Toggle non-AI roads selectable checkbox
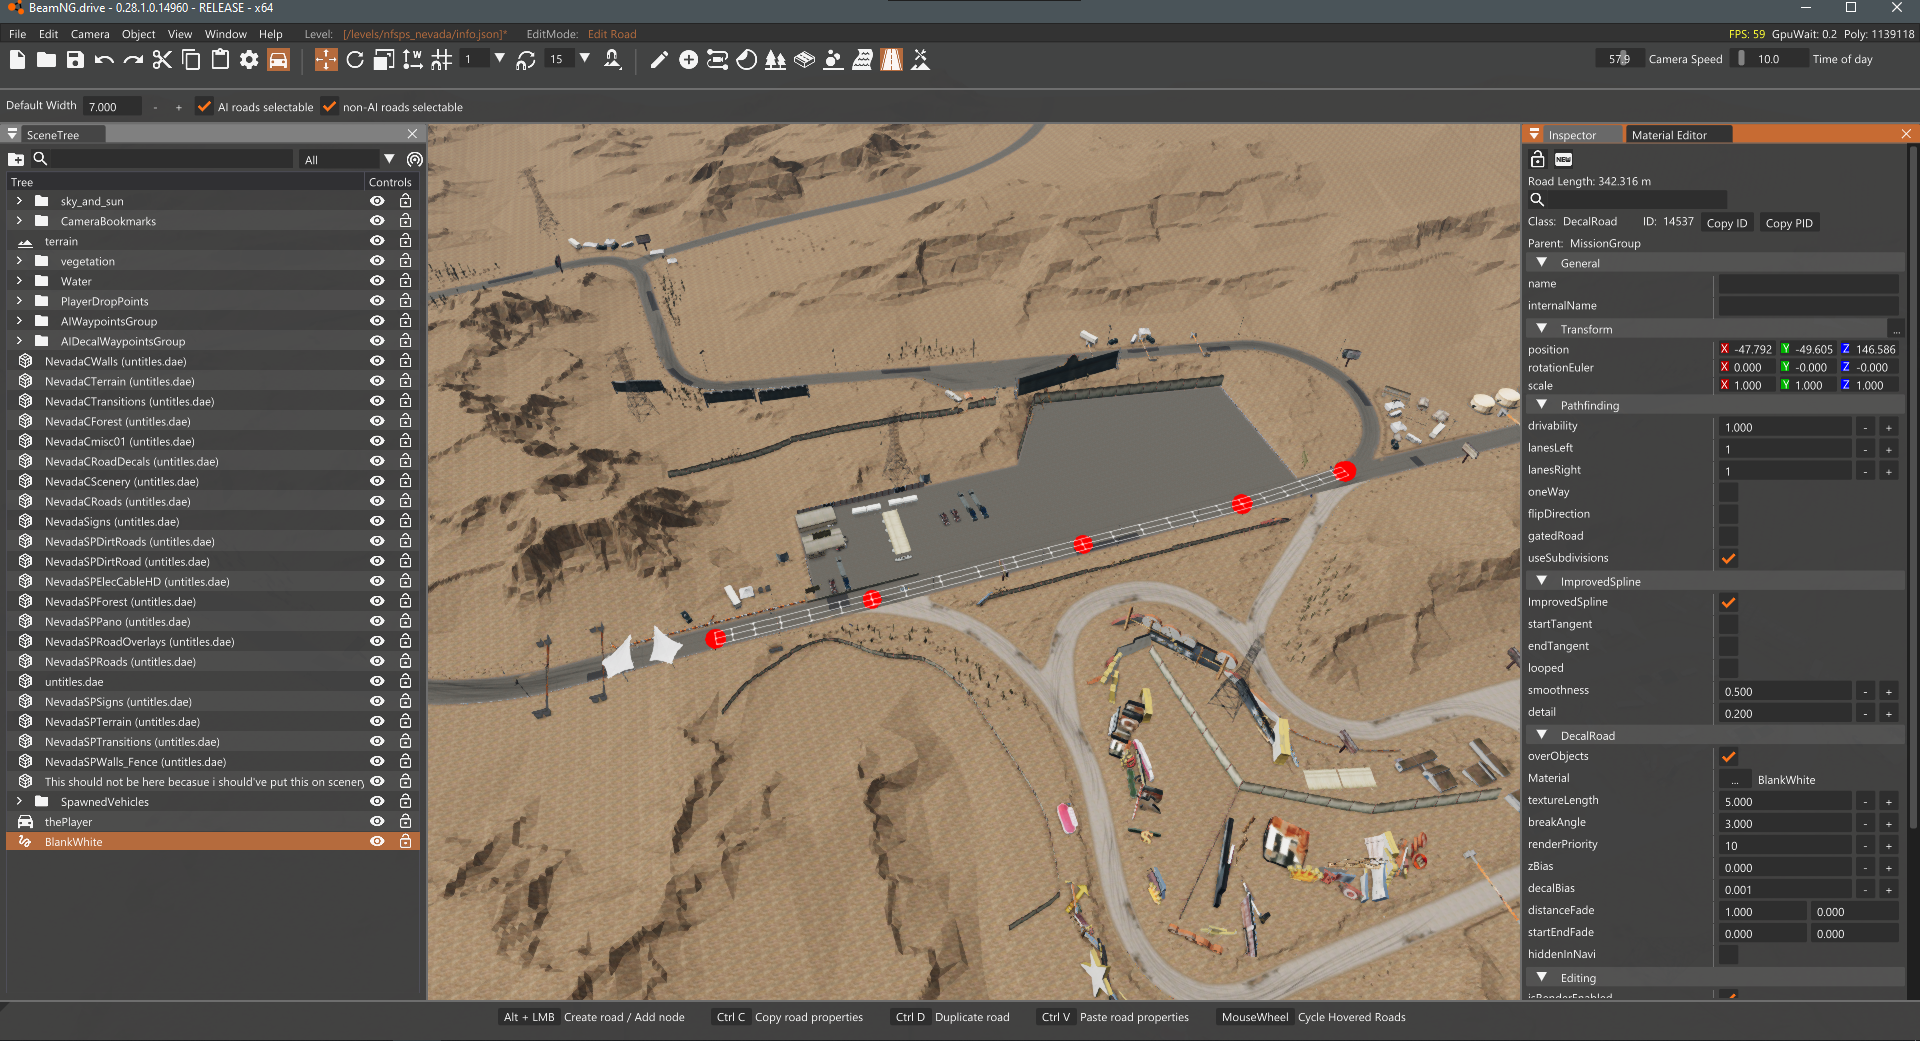The width and height of the screenshot is (1920, 1041). click(x=329, y=106)
